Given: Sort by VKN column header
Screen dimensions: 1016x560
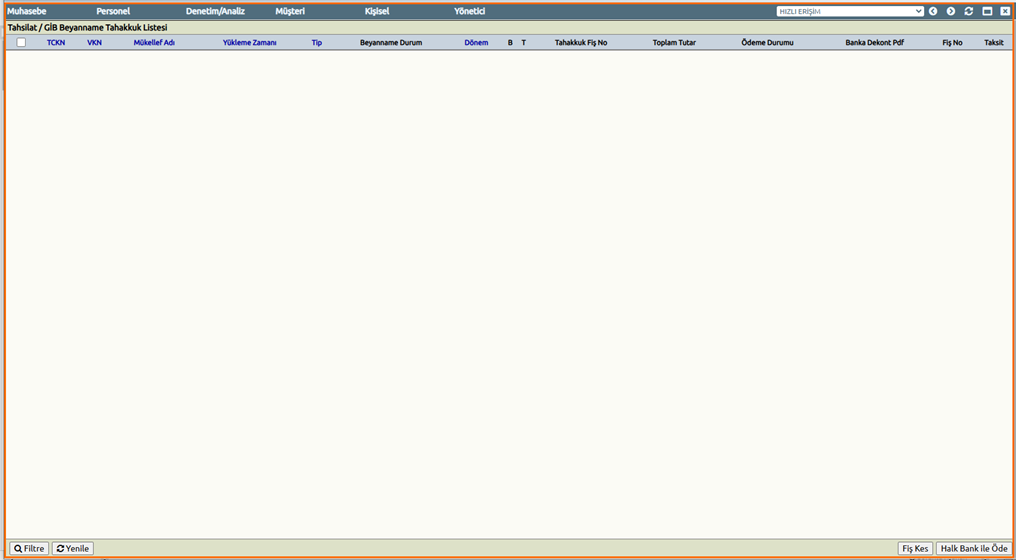Looking at the screenshot, I should 95,42.
